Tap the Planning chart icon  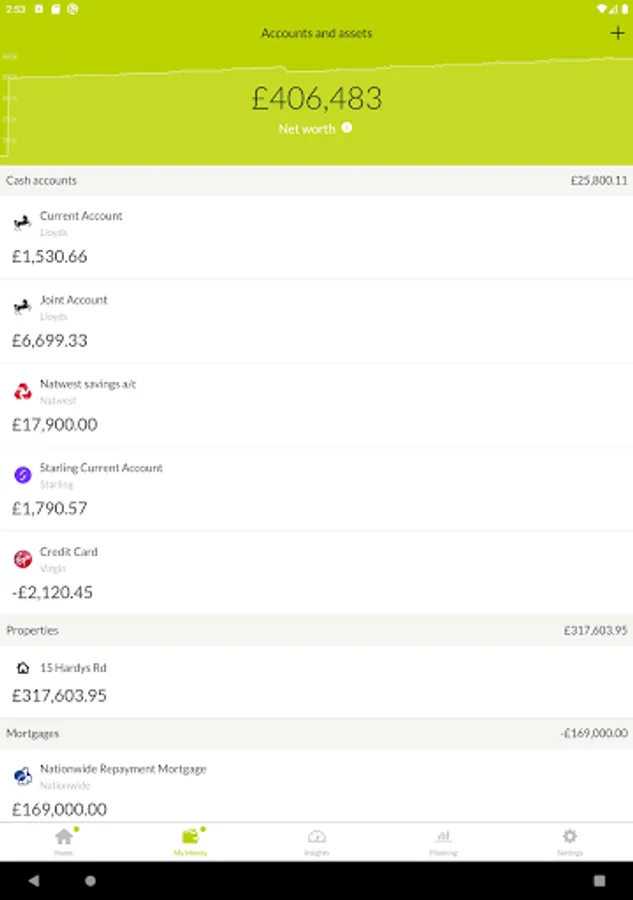tap(443, 840)
